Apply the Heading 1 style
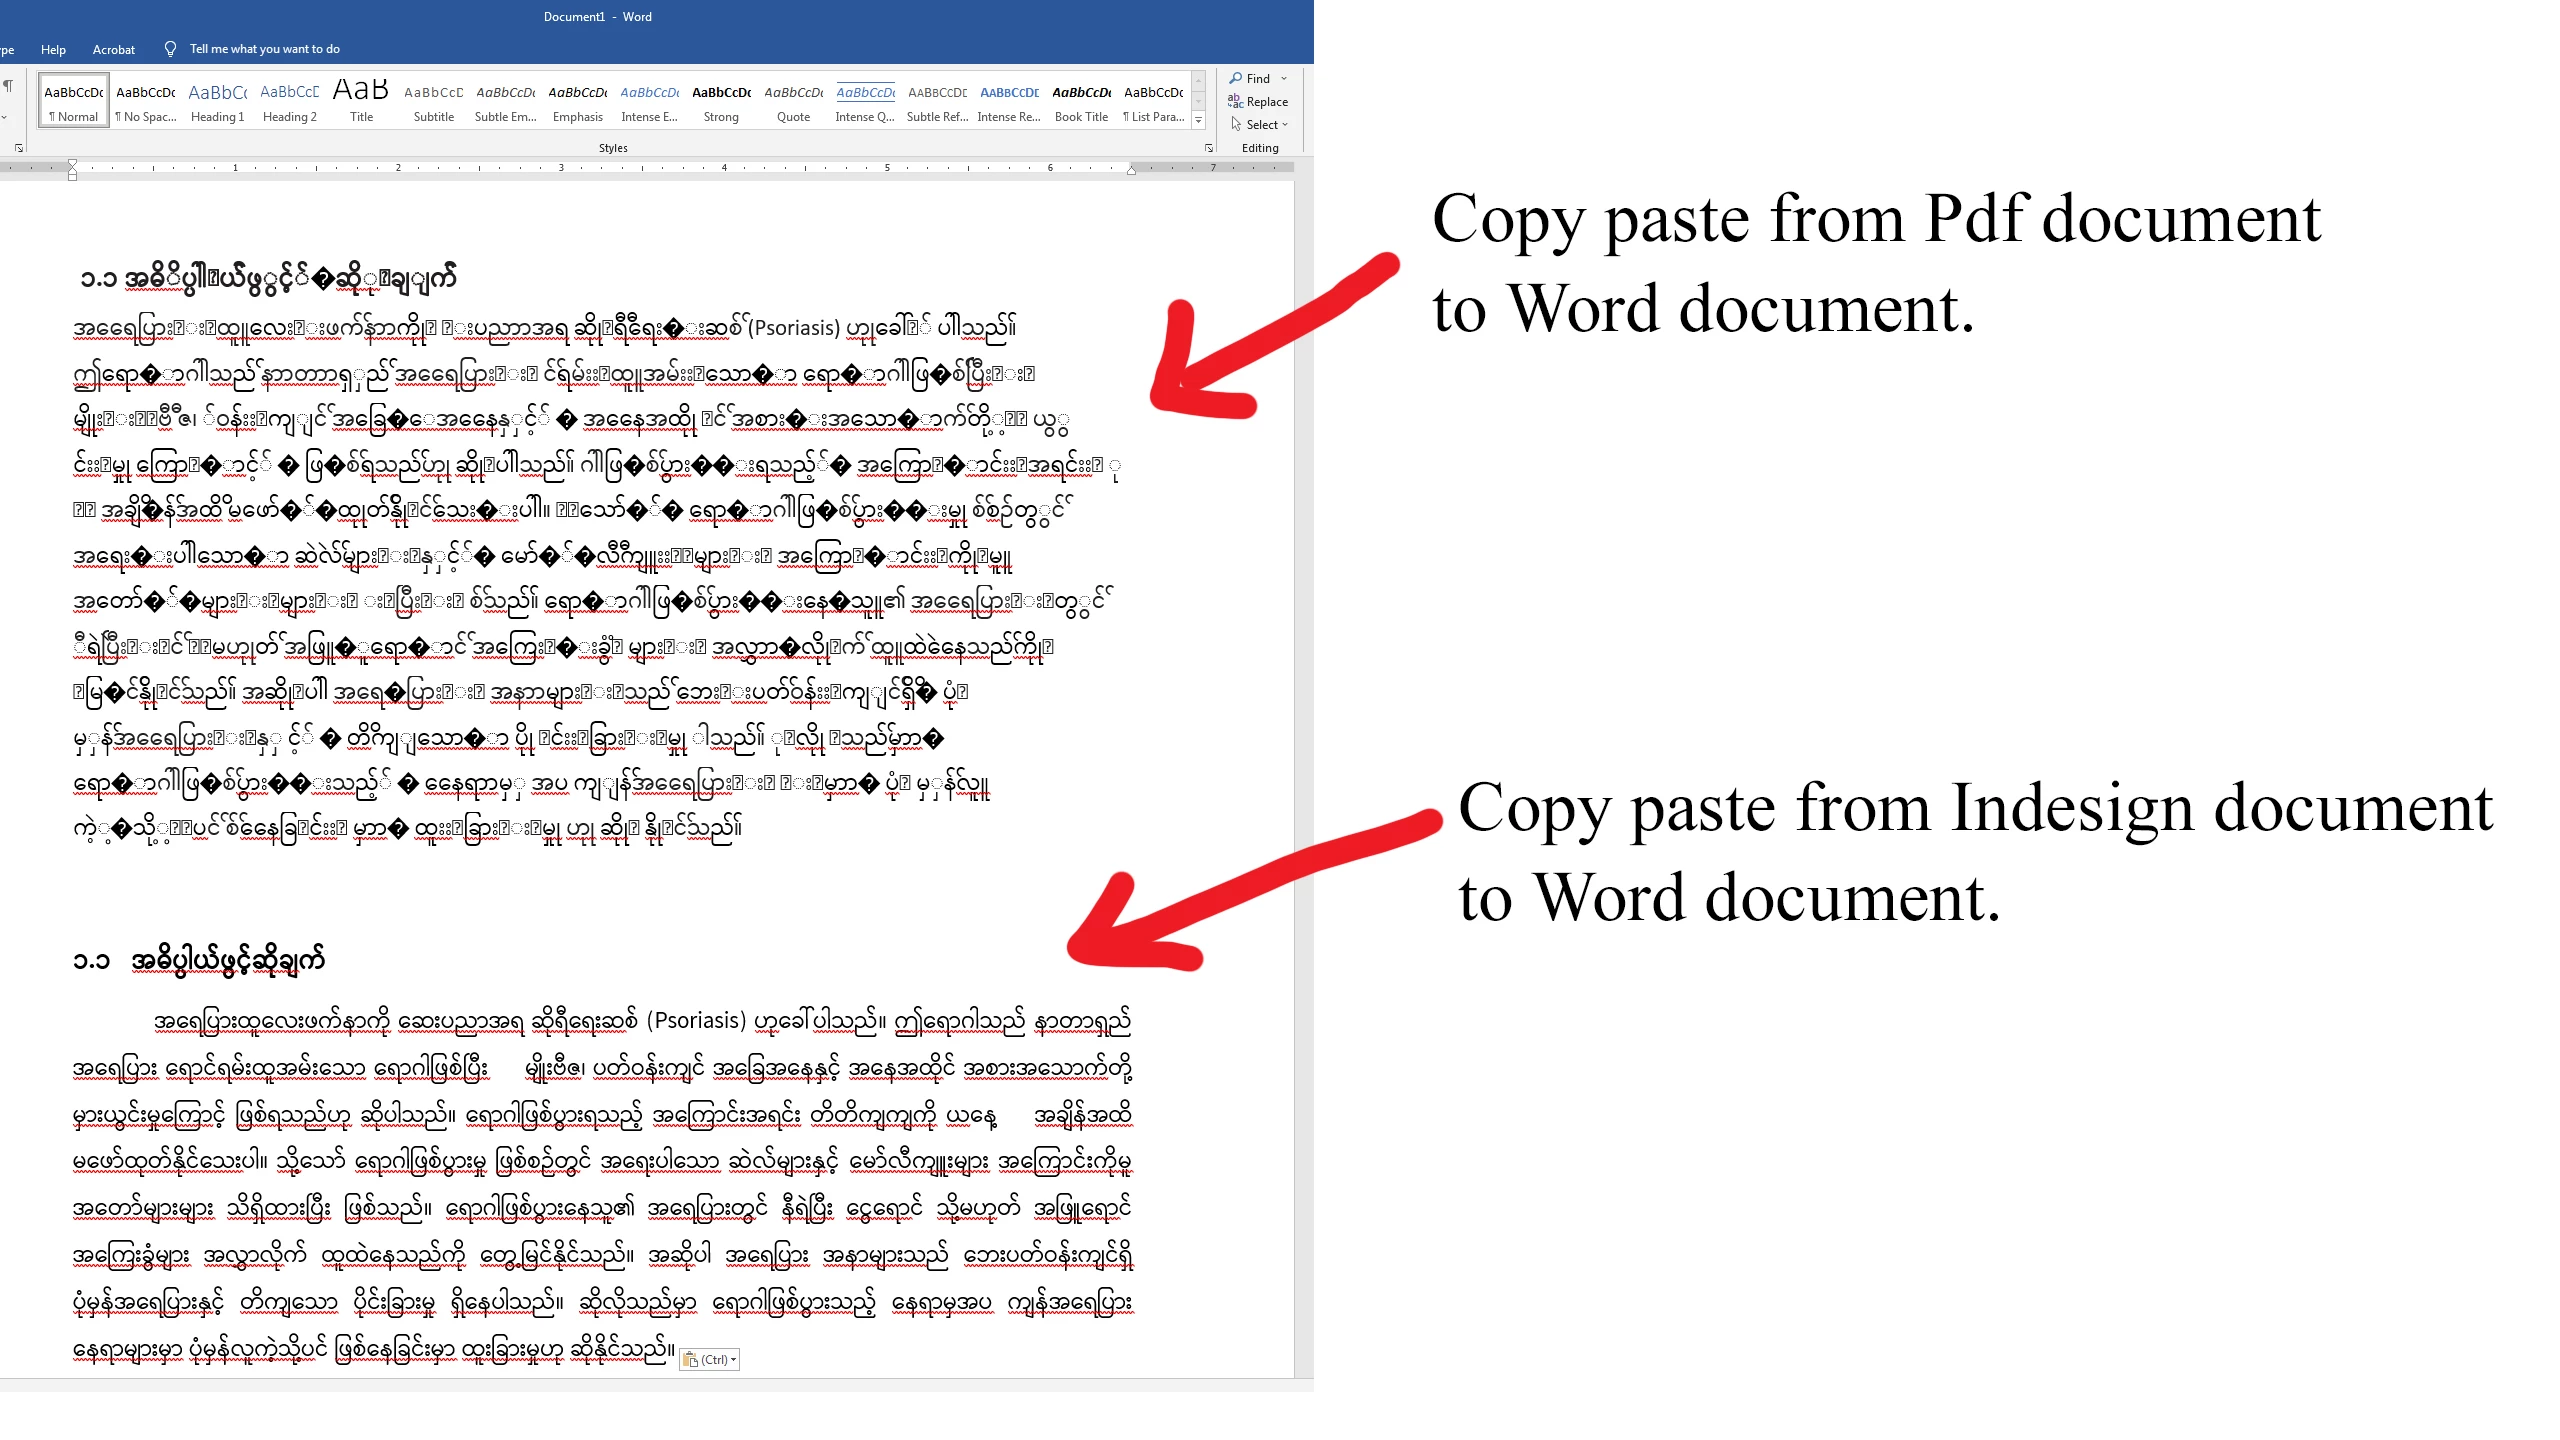This screenshot has height=1440, width=2560. pos(217,101)
